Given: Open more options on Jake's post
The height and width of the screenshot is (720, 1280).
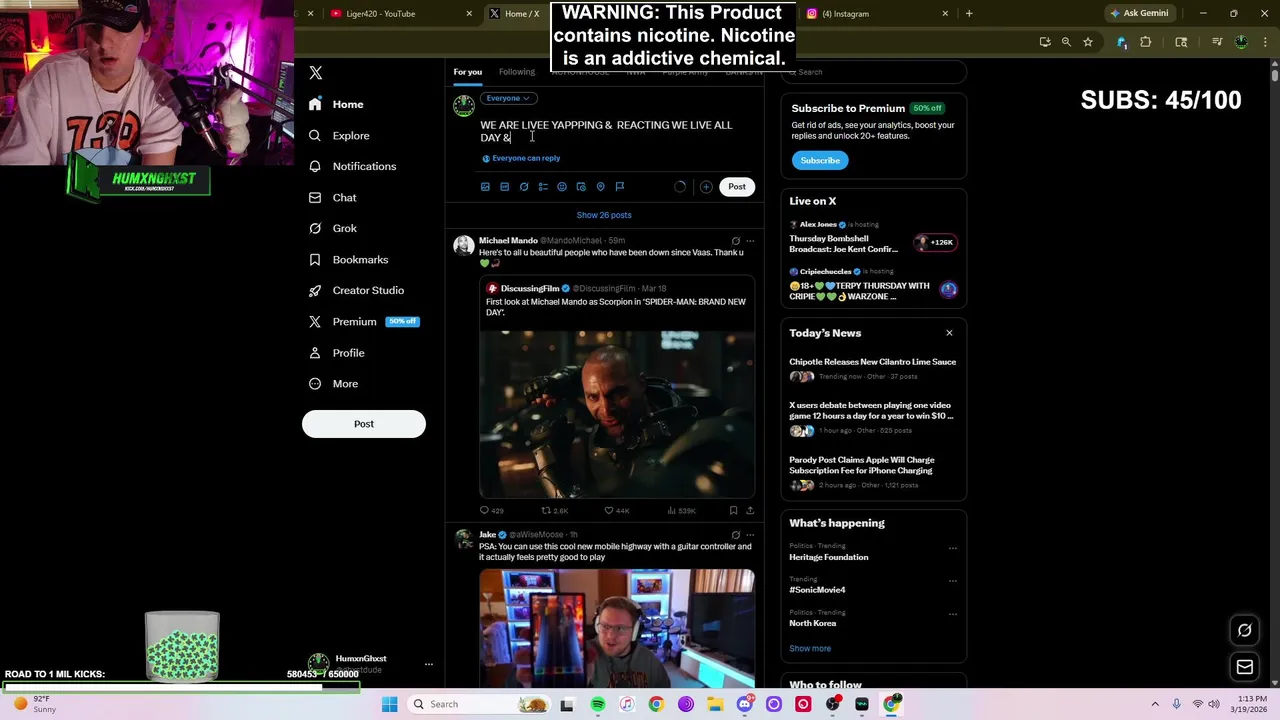Looking at the screenshot, I should pyautogui.click(x=750, y=535).
